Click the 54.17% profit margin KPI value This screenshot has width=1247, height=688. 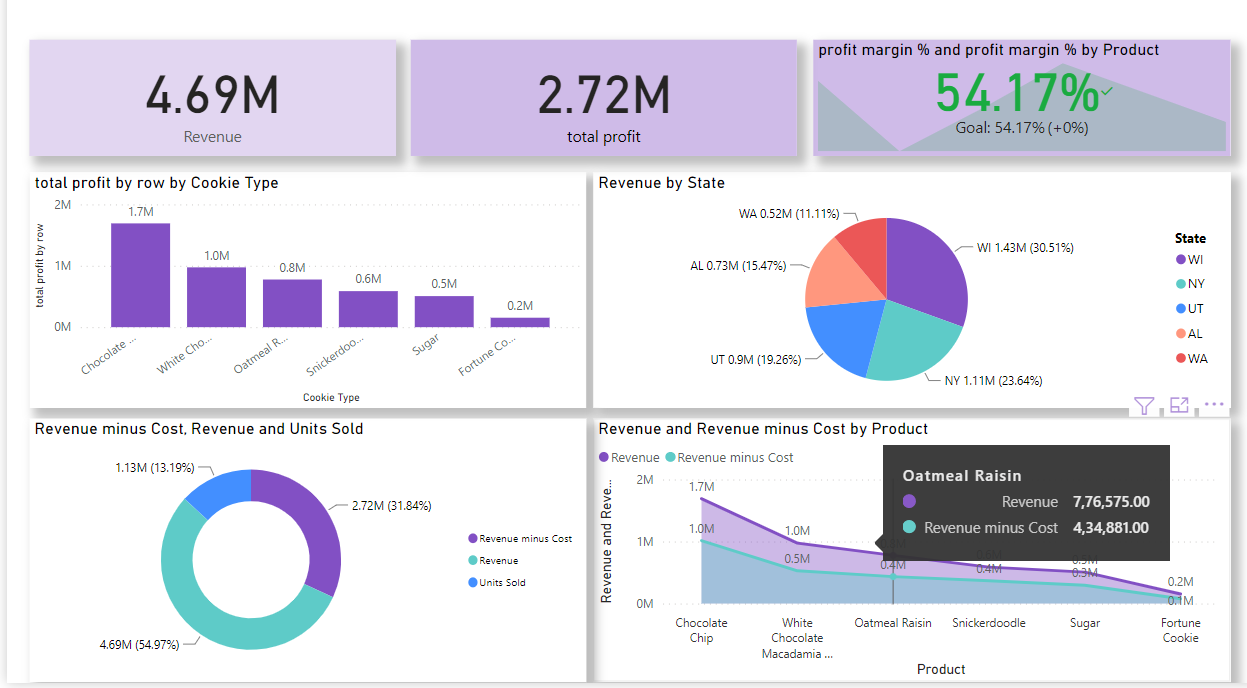[1018, 93]
